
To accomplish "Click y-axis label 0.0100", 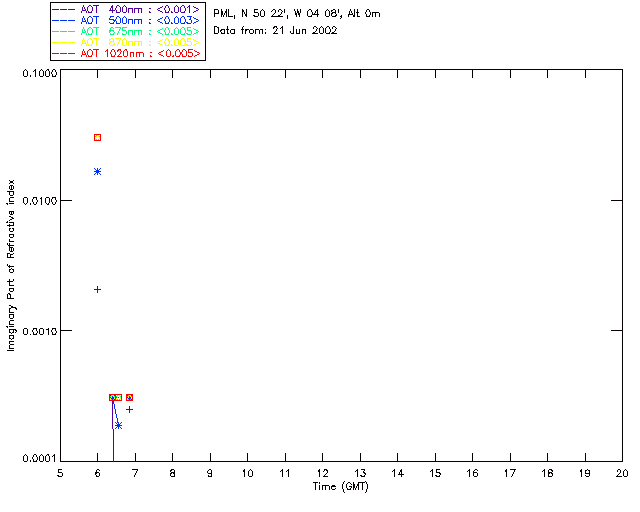I will pyautogui.click(x=40, y=201).
